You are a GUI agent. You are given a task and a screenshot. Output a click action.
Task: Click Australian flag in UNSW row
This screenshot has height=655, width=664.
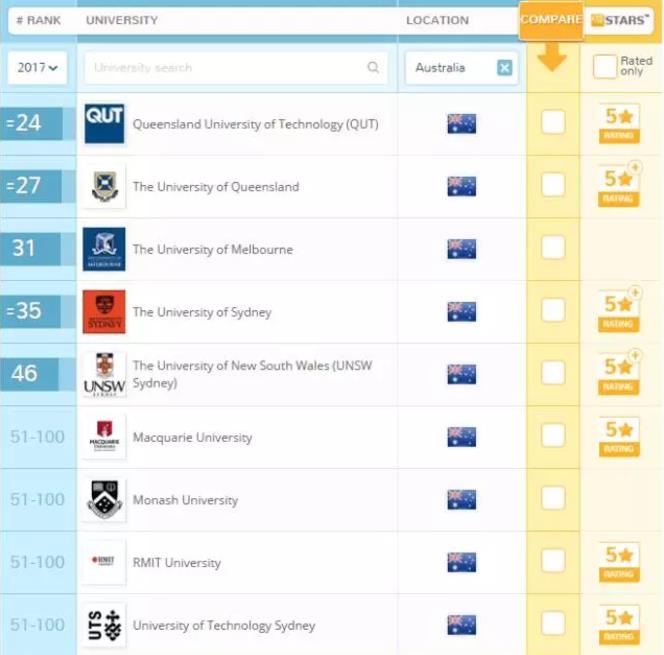tap(462, 374)
